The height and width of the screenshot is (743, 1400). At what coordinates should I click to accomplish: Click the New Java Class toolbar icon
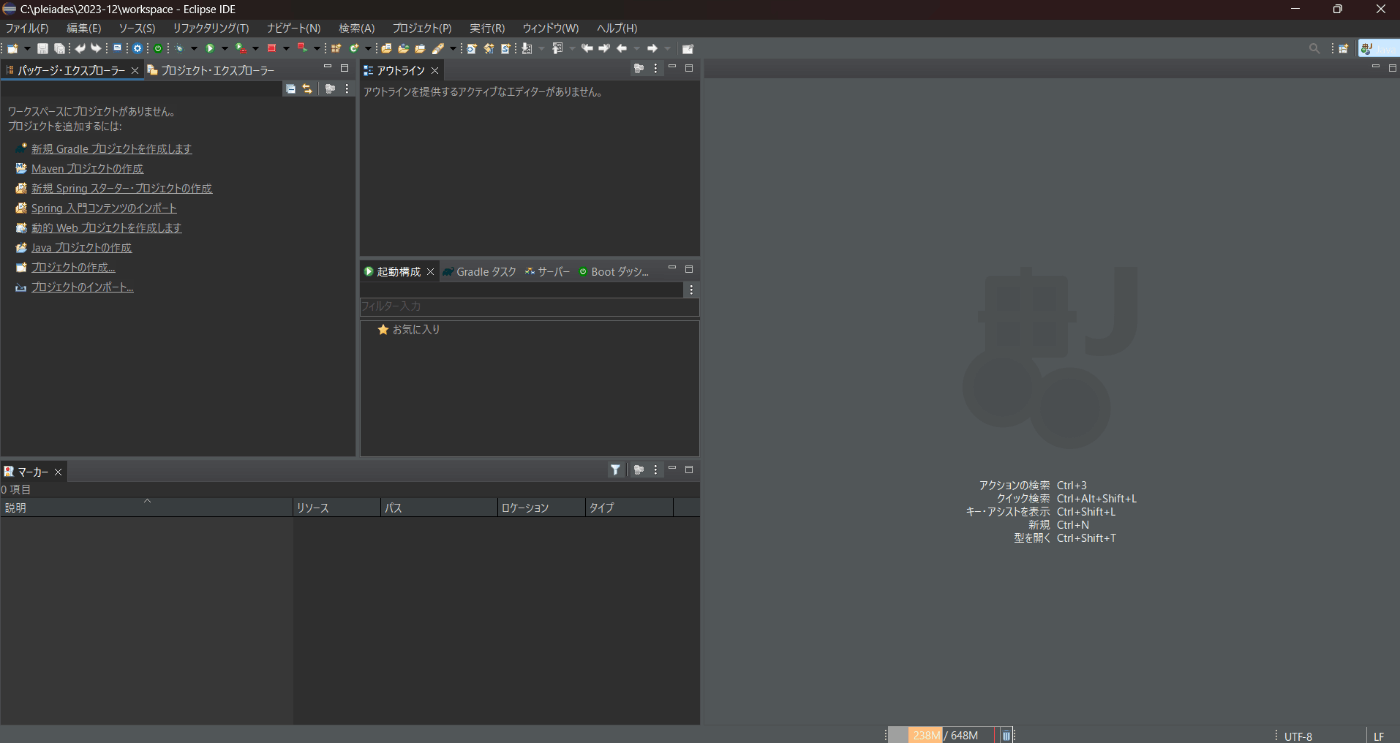(x=354, y=48)
